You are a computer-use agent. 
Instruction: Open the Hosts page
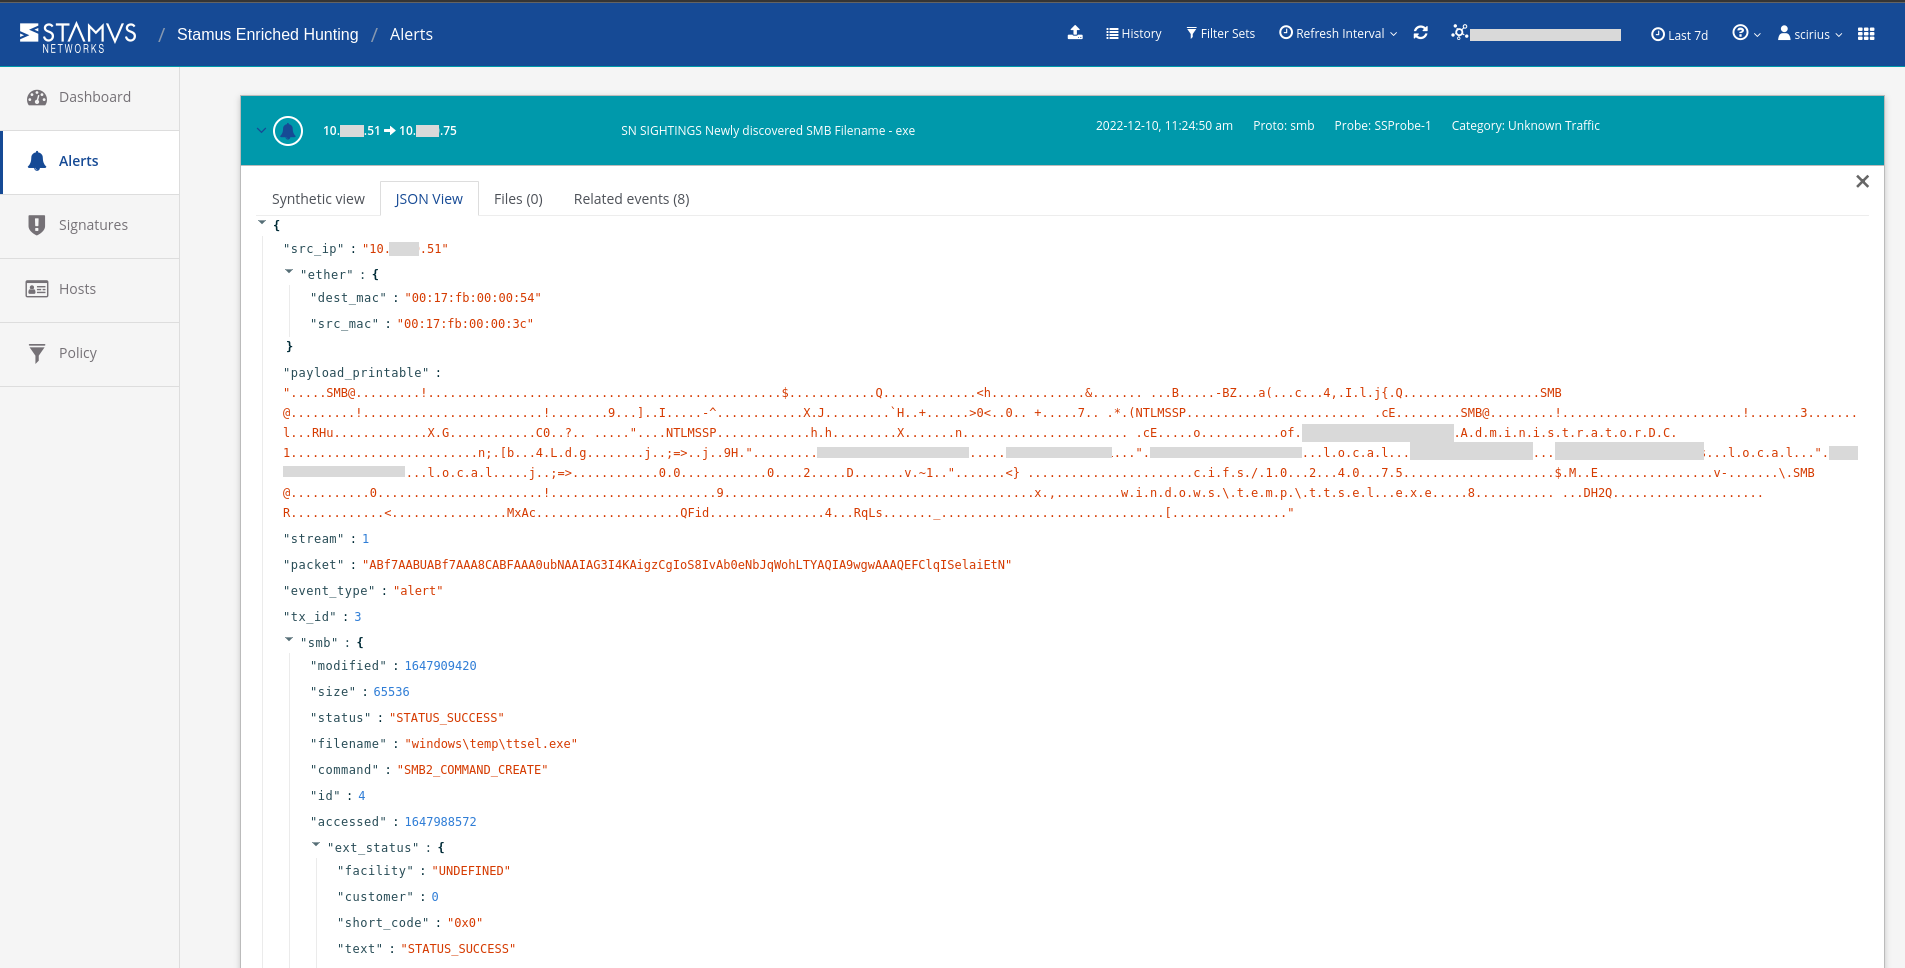[76, 288]
